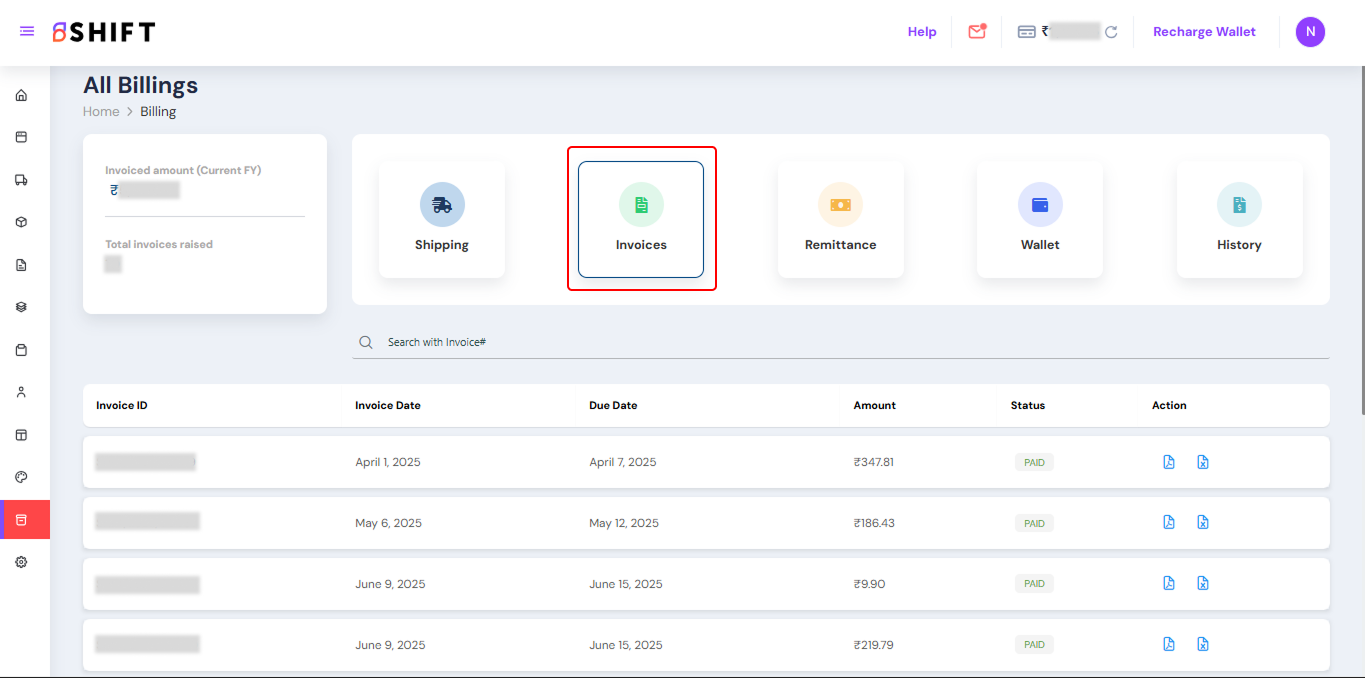Image resolution: width=1365 pixels, height=678 pixels.
Task: Download Excel file for the ₹186.43 invoice
Action: point(1203,523)
